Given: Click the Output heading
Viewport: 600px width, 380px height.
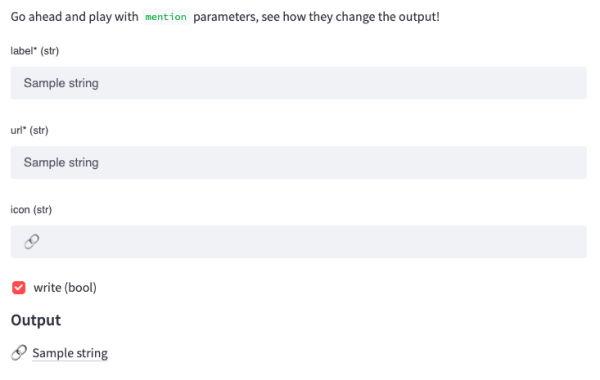Looking at the screenshot, I should pos(36,320).
